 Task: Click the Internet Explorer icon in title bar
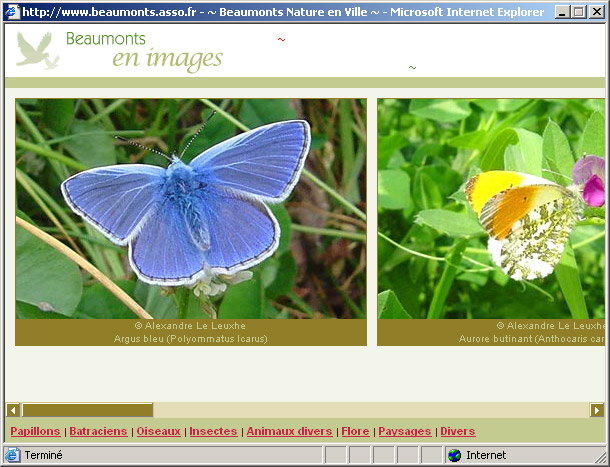click(x=12, y=12)
